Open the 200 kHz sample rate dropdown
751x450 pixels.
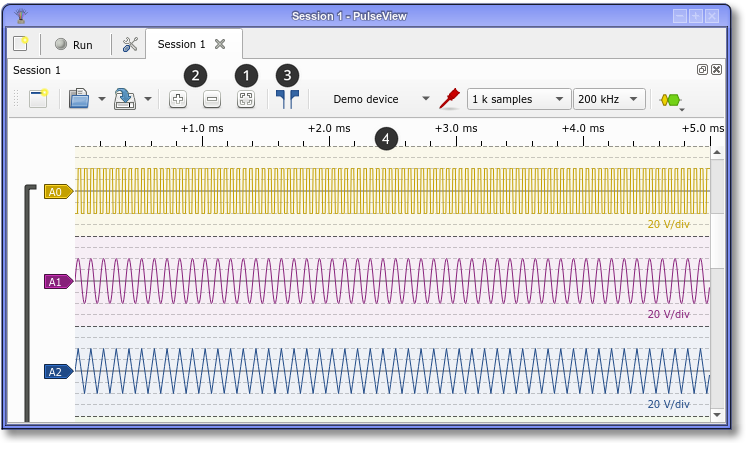(x=608, y=99)
